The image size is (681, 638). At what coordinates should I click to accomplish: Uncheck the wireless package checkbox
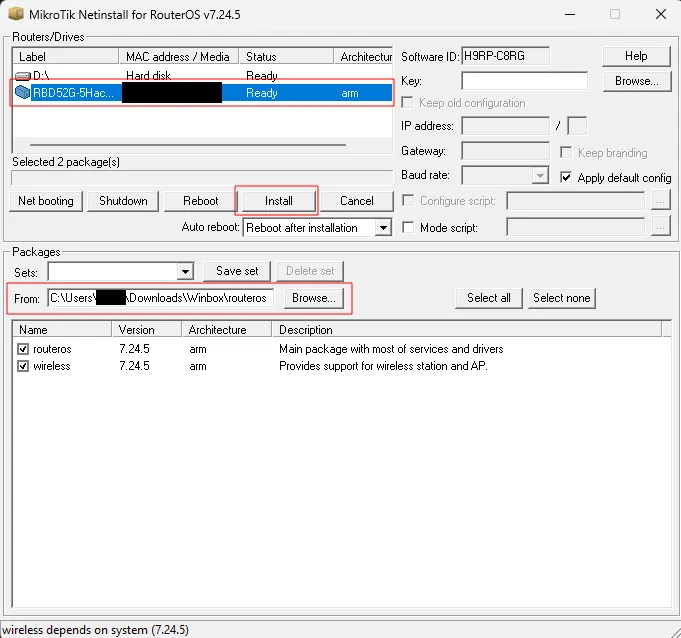(23, 366)
